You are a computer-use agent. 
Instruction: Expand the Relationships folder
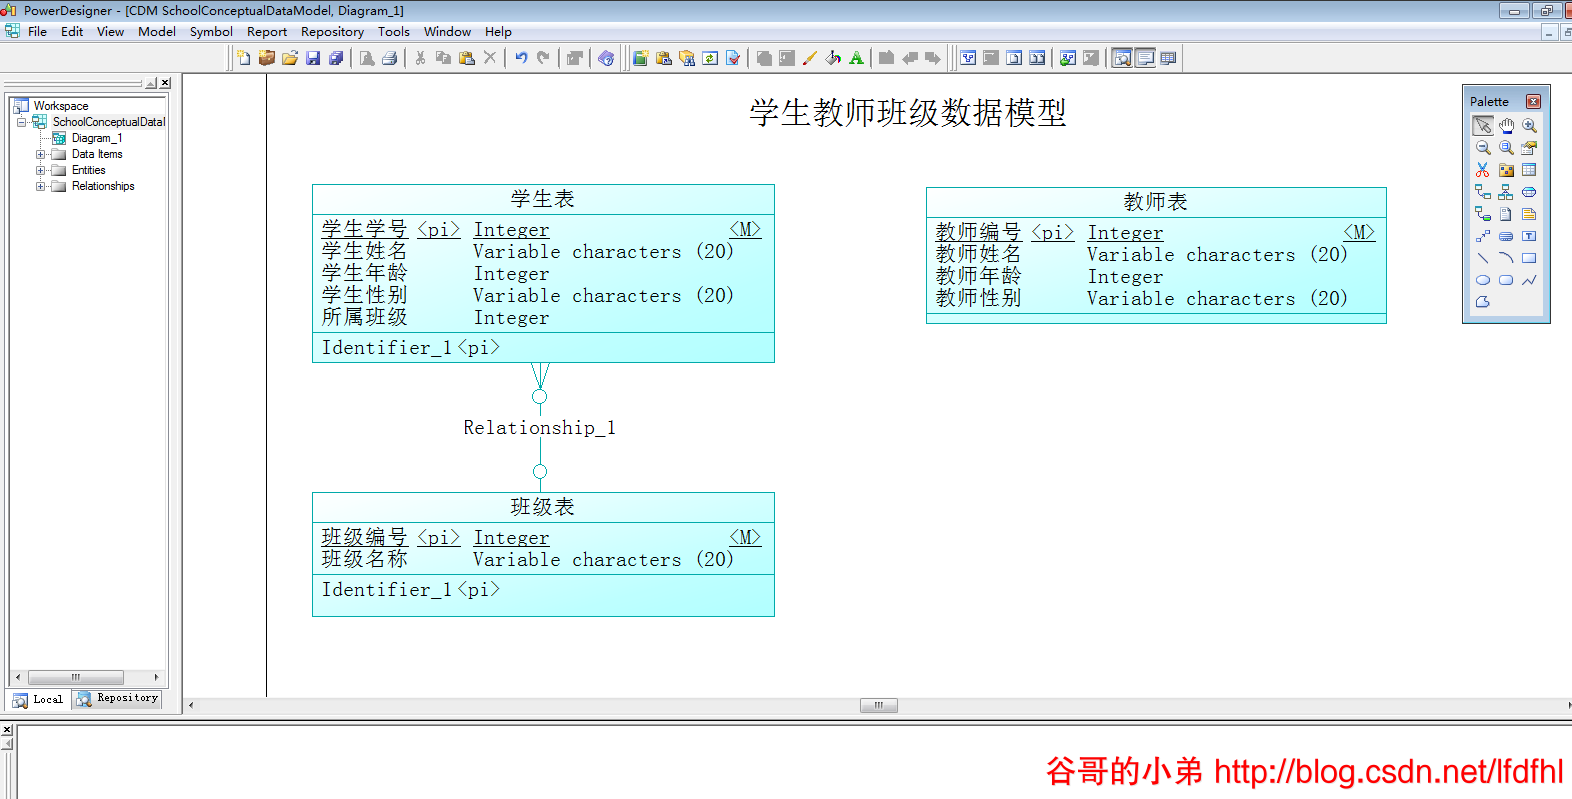[40, 186]
